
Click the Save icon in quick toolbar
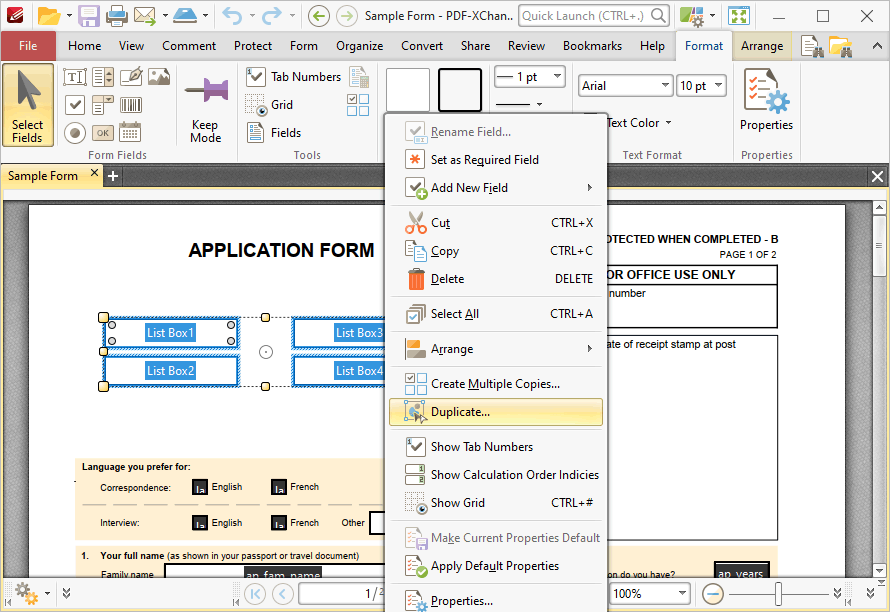click(89, 16)
